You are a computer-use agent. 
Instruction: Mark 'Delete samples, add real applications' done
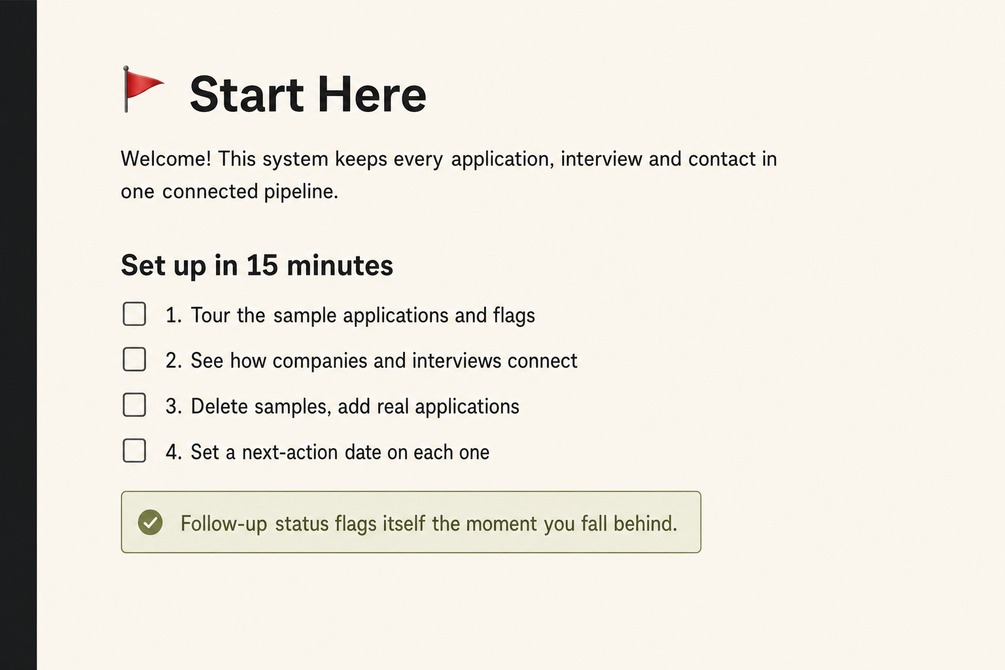click(x=134, y=405)
